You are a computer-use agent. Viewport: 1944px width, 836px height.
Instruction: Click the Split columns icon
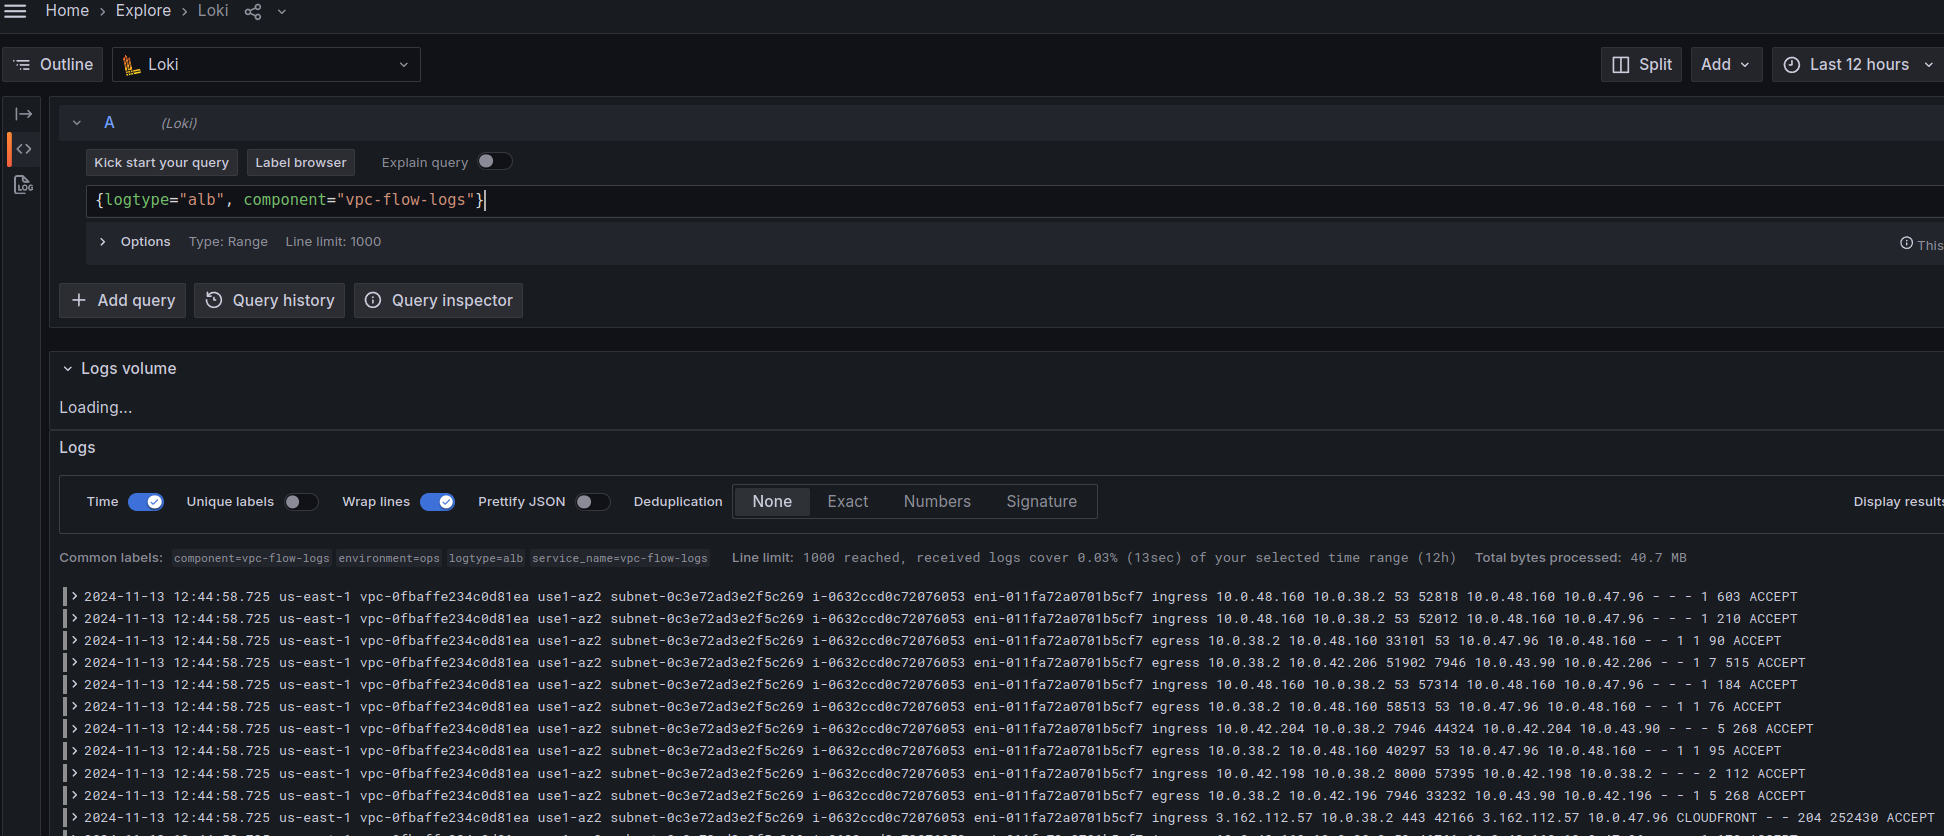click(x=1621, y=65)
